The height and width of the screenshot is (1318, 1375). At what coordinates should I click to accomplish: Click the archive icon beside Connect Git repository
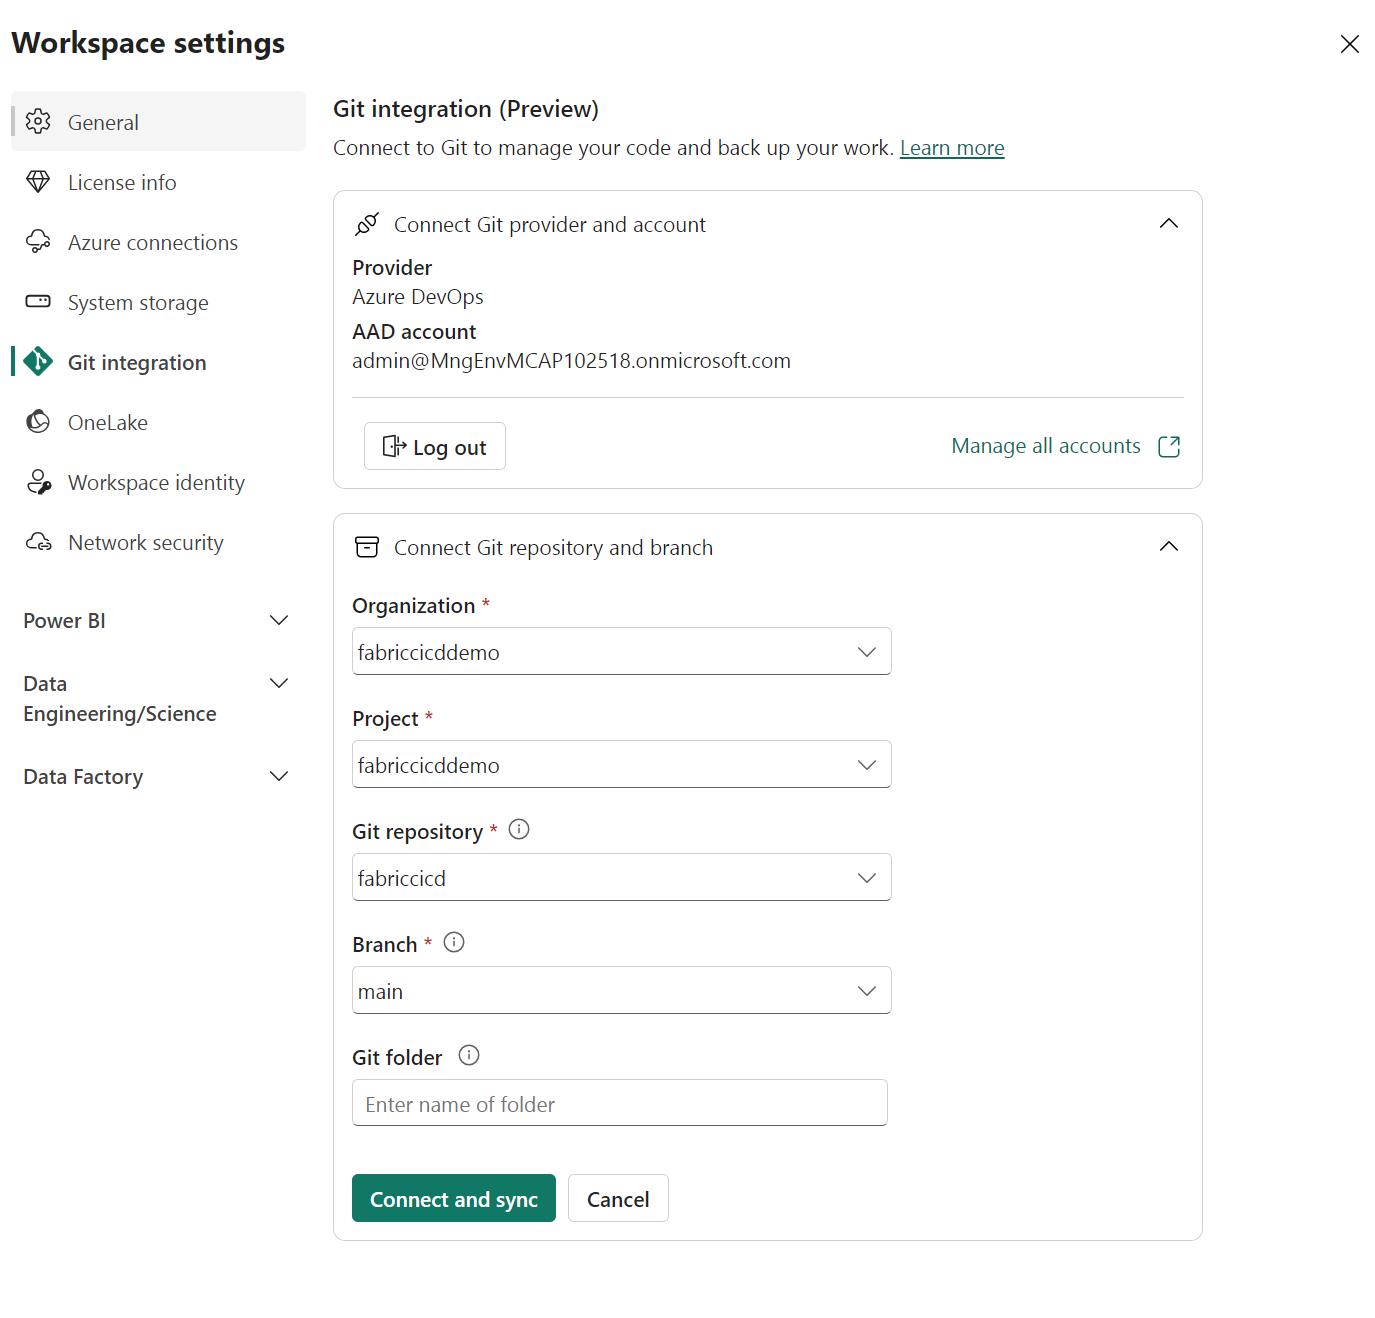click(x=367, y=547)
